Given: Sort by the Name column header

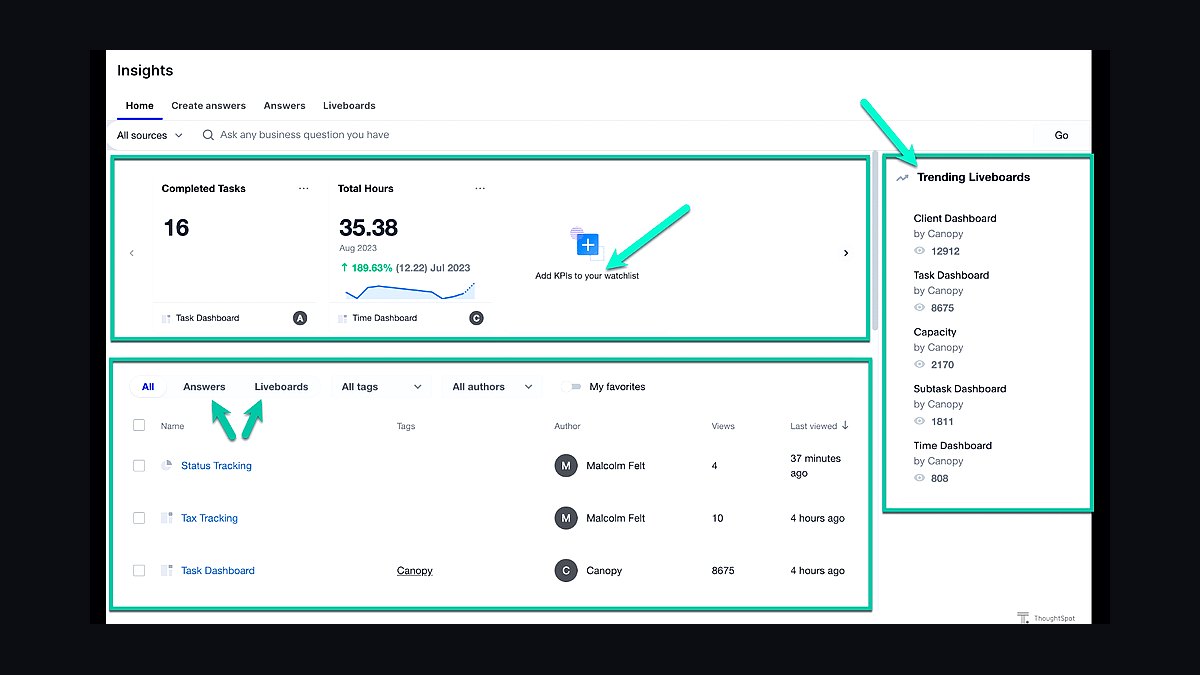Looking at the screenshot, I should click(x=172, y=426).
